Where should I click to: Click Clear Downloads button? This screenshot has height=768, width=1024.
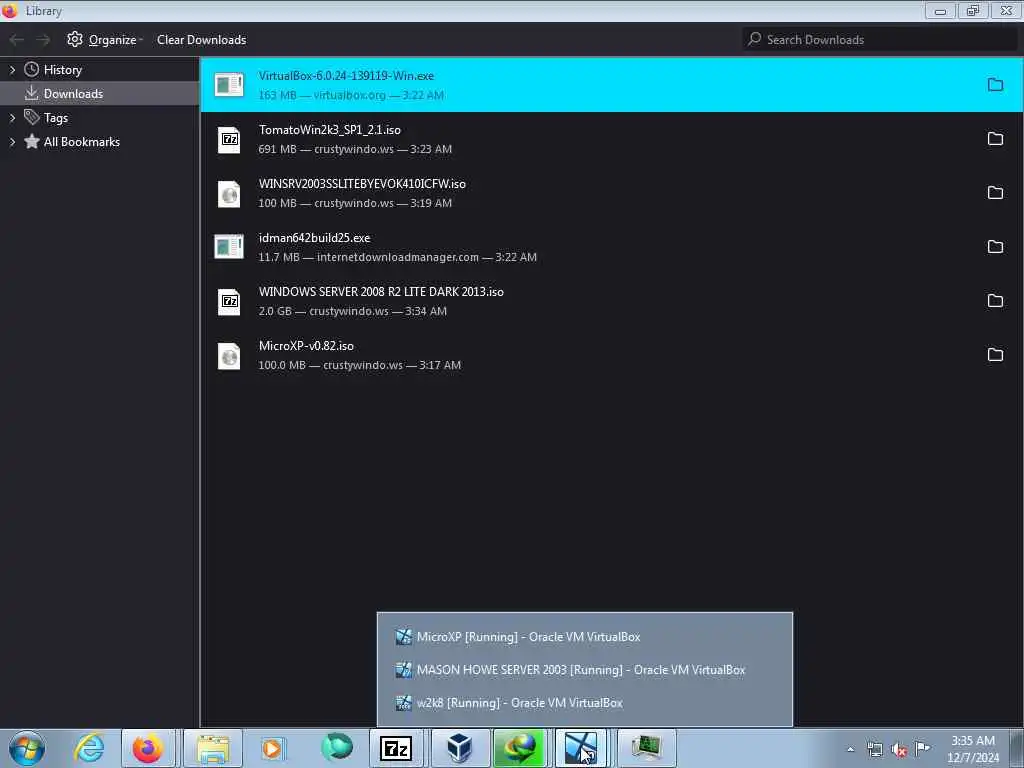(x=201, y=40)
